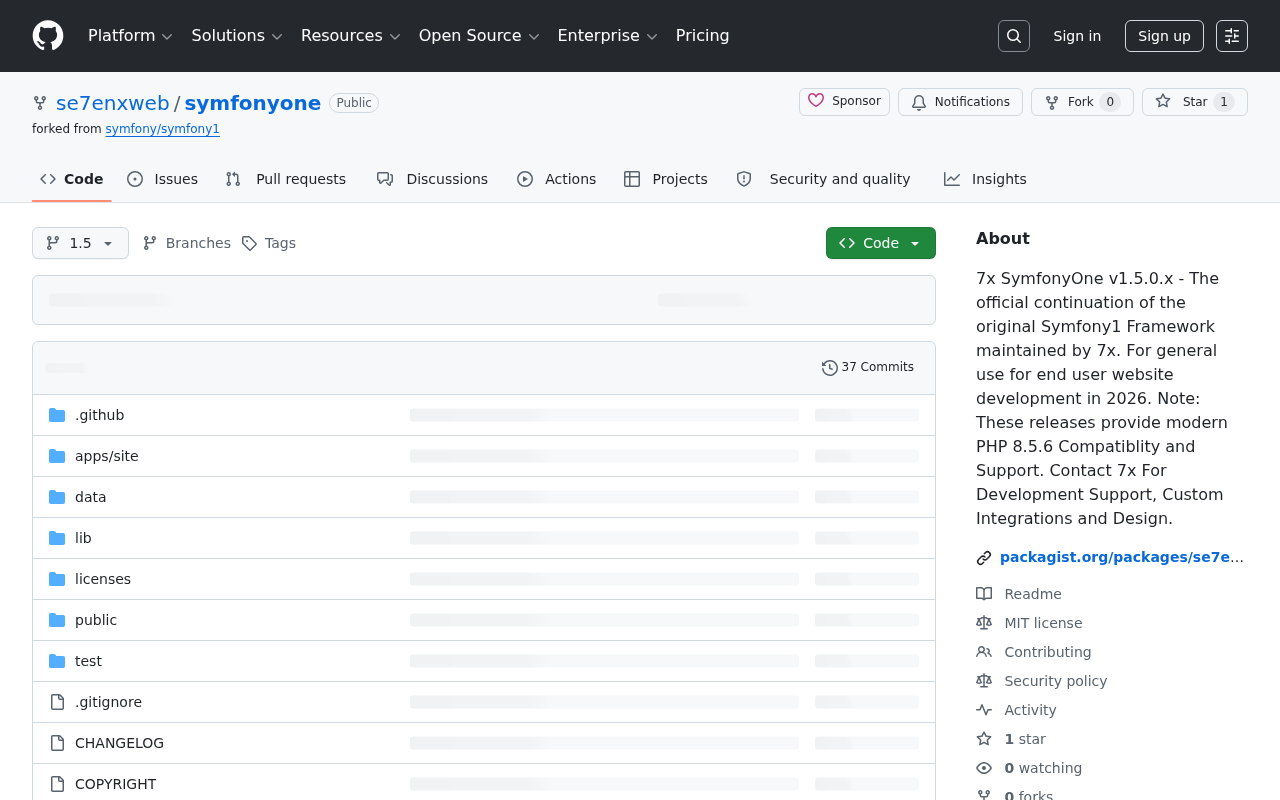Image resolution: width=1280 pixels, height=800 pixels.
Task: Open the Contributing link text
Action: click(1048, 652)
